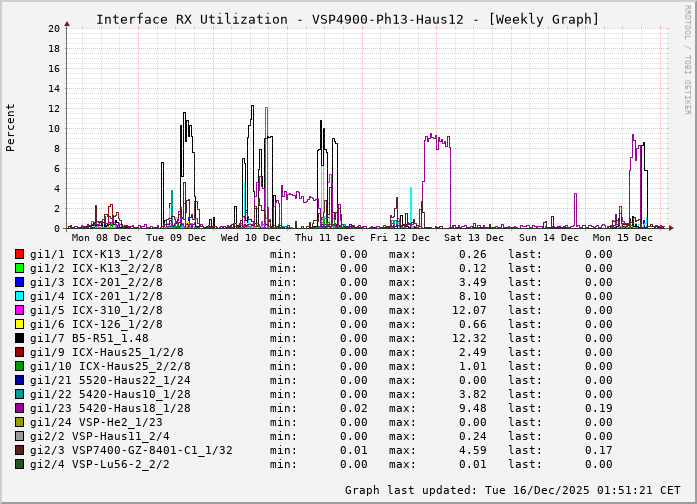This screenshot has width=697, height=504.
Task: Click the dark green gi2/4 VSP-Lu56-2 legend swatch
Action: click(20, 465)
